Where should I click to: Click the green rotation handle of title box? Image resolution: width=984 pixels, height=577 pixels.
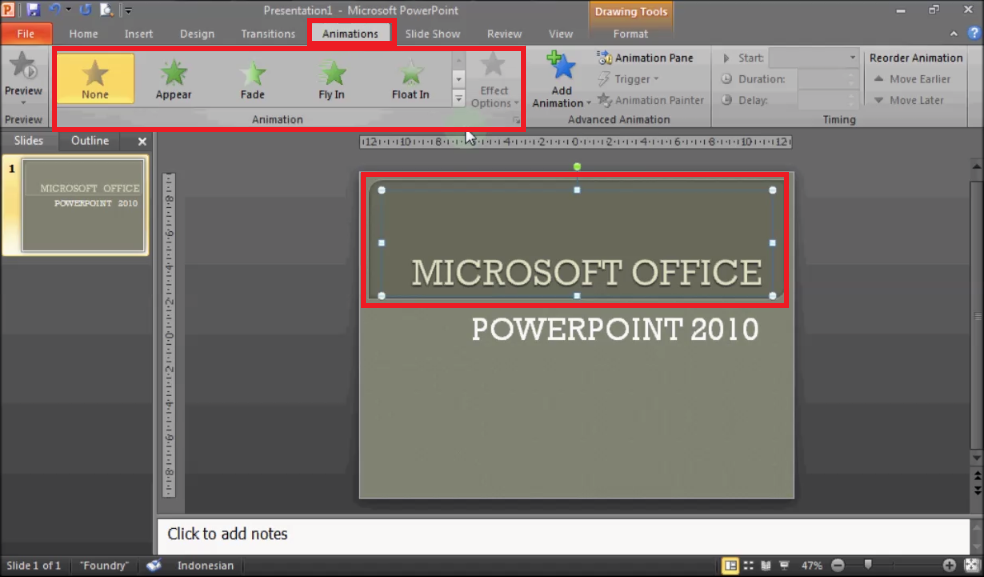coord(577,166)
